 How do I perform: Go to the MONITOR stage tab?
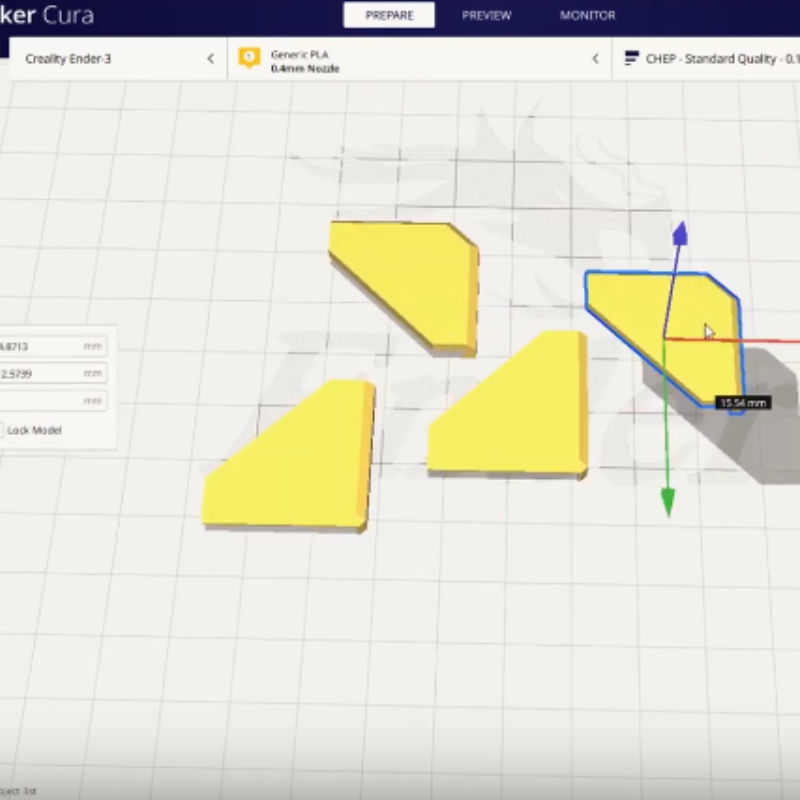coord(587,15)
